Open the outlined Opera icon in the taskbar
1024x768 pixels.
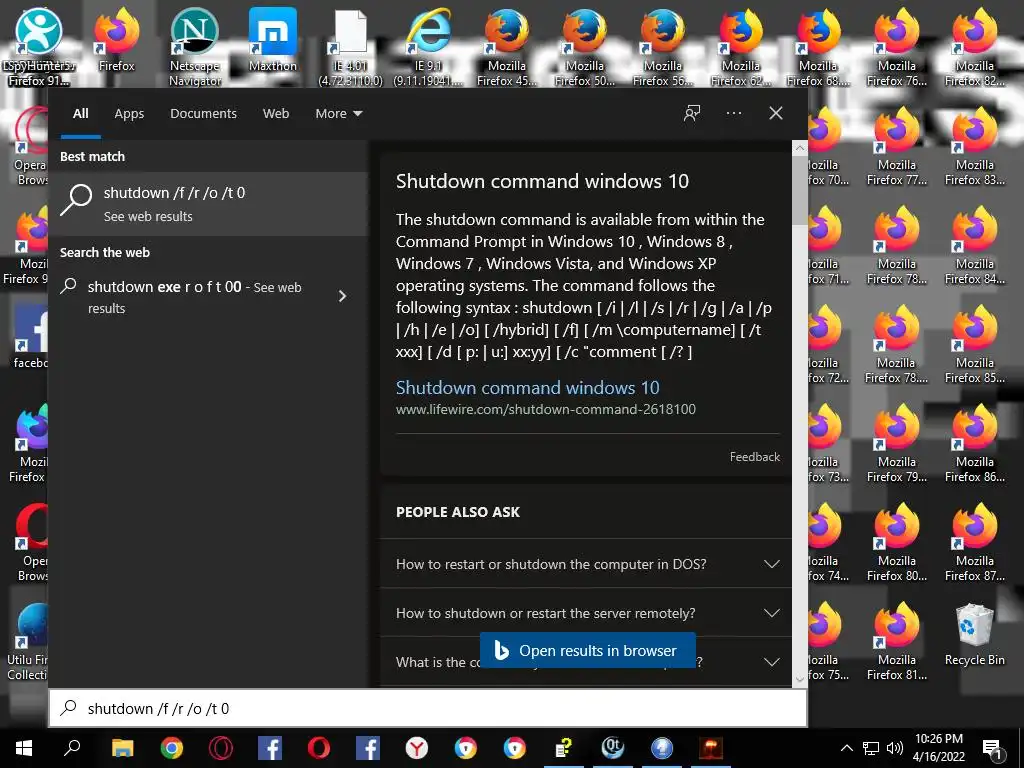pyautogui.click(x=221, y=748)
